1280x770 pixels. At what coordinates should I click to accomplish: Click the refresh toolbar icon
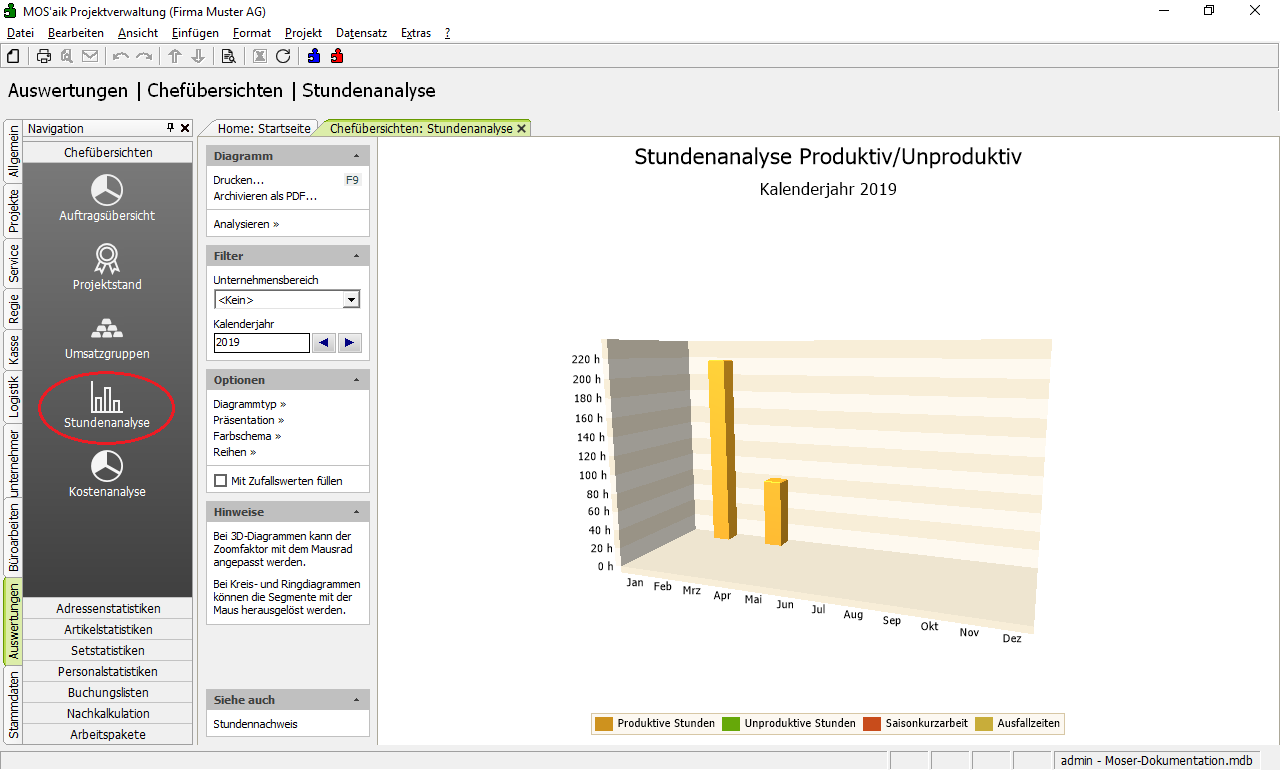[283, 56]
